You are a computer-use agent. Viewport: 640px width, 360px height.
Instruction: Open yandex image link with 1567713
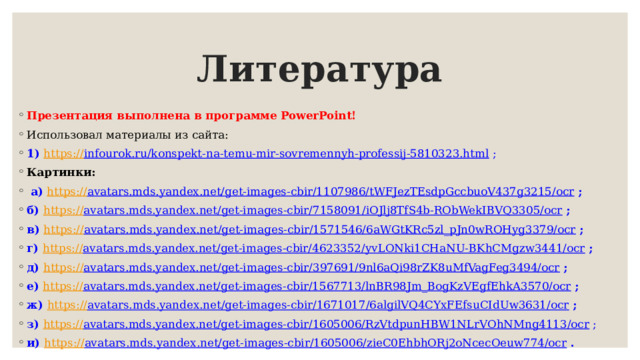tap(307, 286)
